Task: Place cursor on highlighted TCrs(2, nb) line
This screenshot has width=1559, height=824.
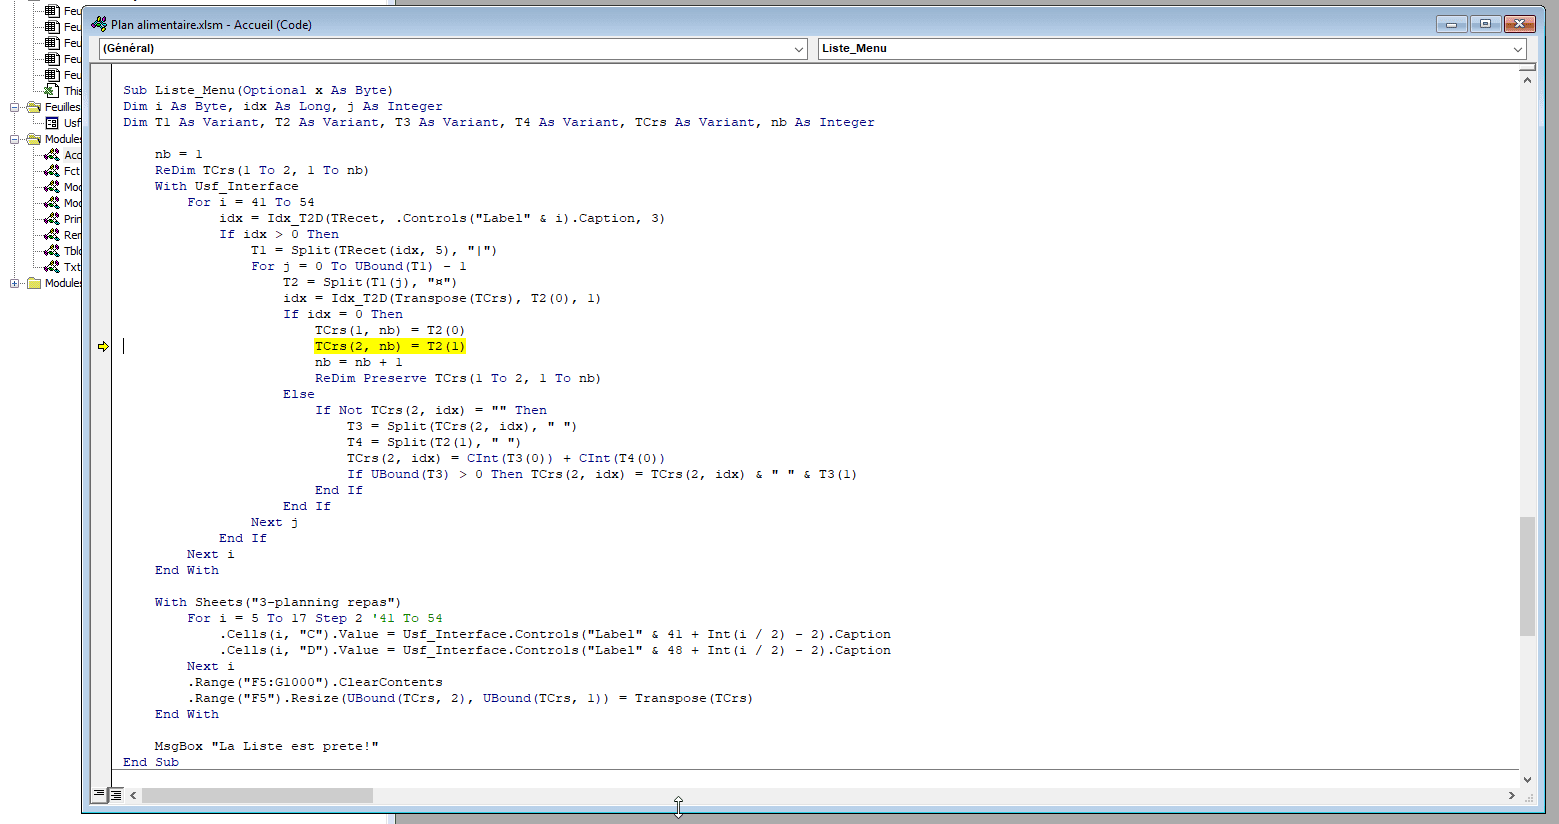Action: (x=389, y=346)
